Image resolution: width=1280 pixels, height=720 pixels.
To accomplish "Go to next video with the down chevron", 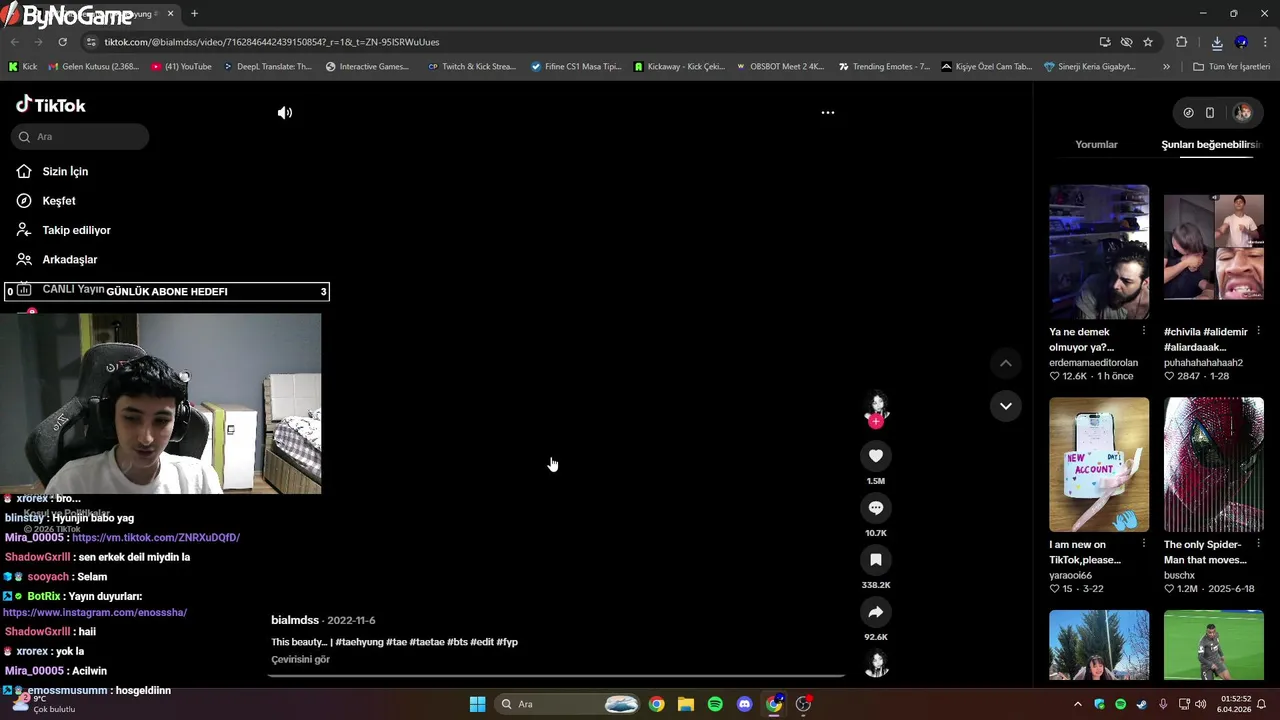I will 1006,406.
